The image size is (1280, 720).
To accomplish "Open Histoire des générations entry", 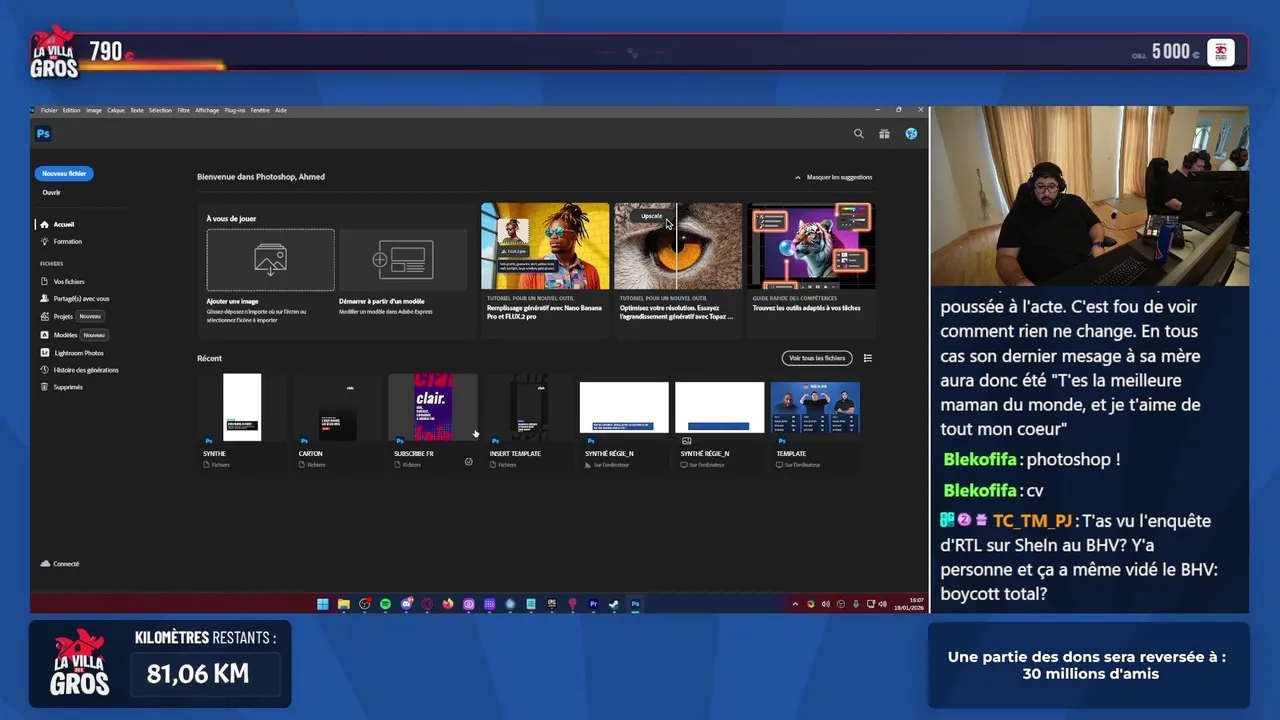I will tap(79, 370).
